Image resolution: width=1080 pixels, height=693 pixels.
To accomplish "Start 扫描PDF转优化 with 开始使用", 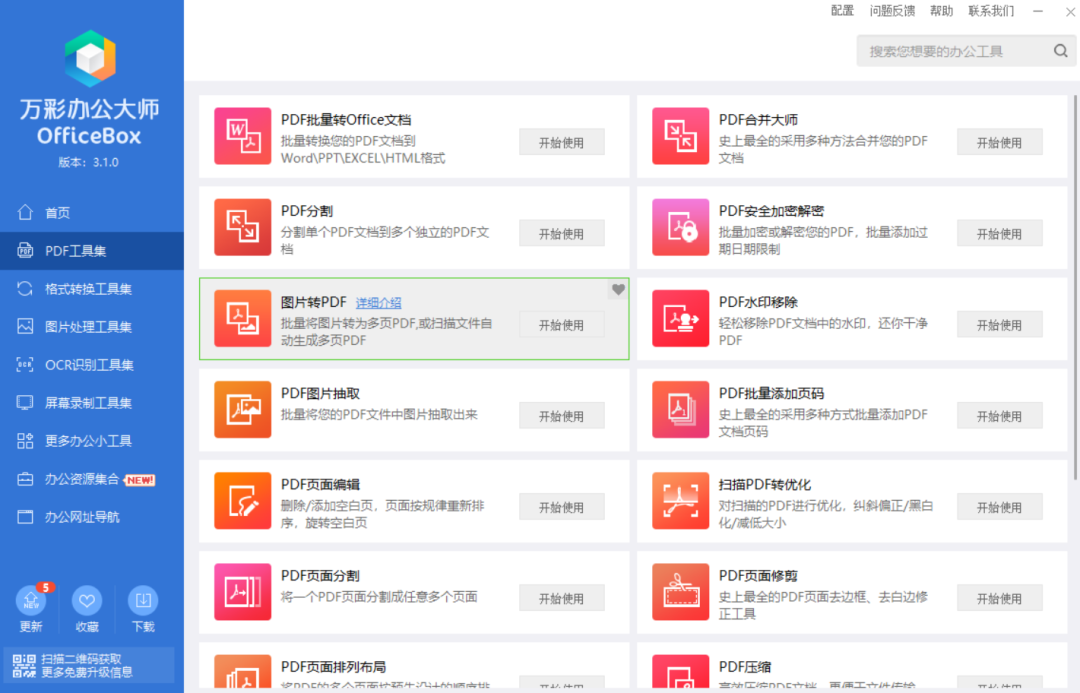I will (x=999, y=507).
